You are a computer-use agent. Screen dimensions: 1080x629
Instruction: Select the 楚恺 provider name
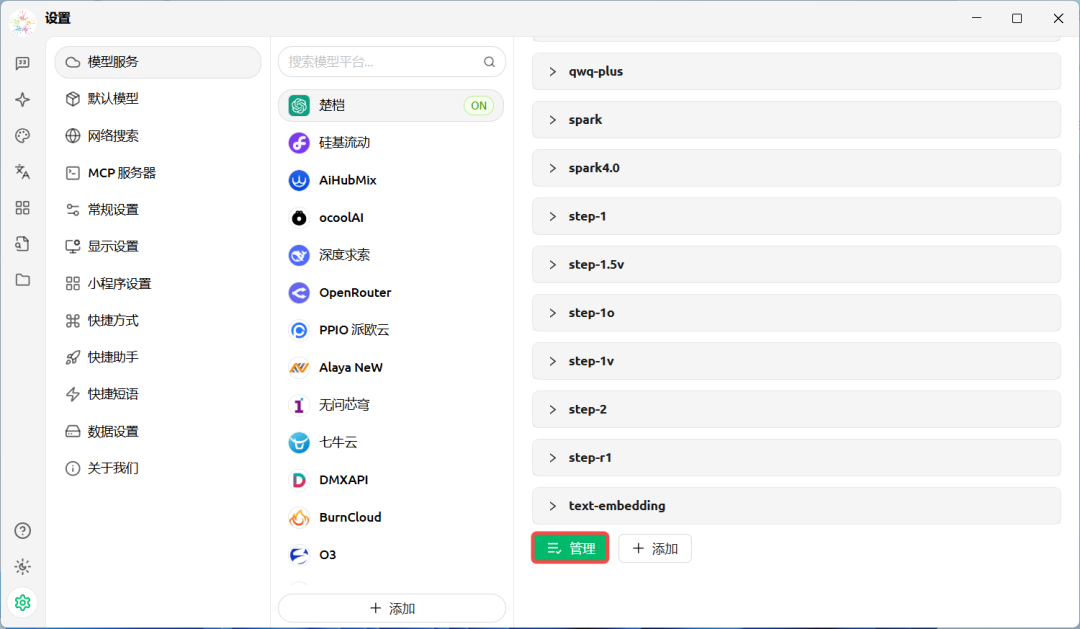pos(332,105)
